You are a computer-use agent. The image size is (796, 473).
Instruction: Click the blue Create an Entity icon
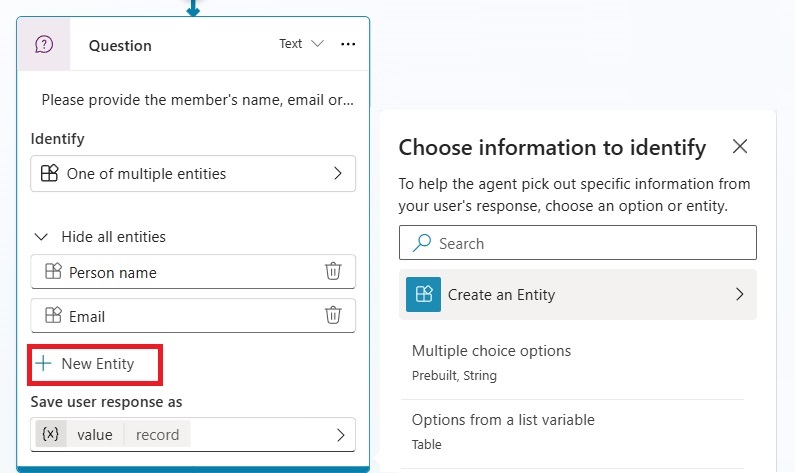(423, 294)
